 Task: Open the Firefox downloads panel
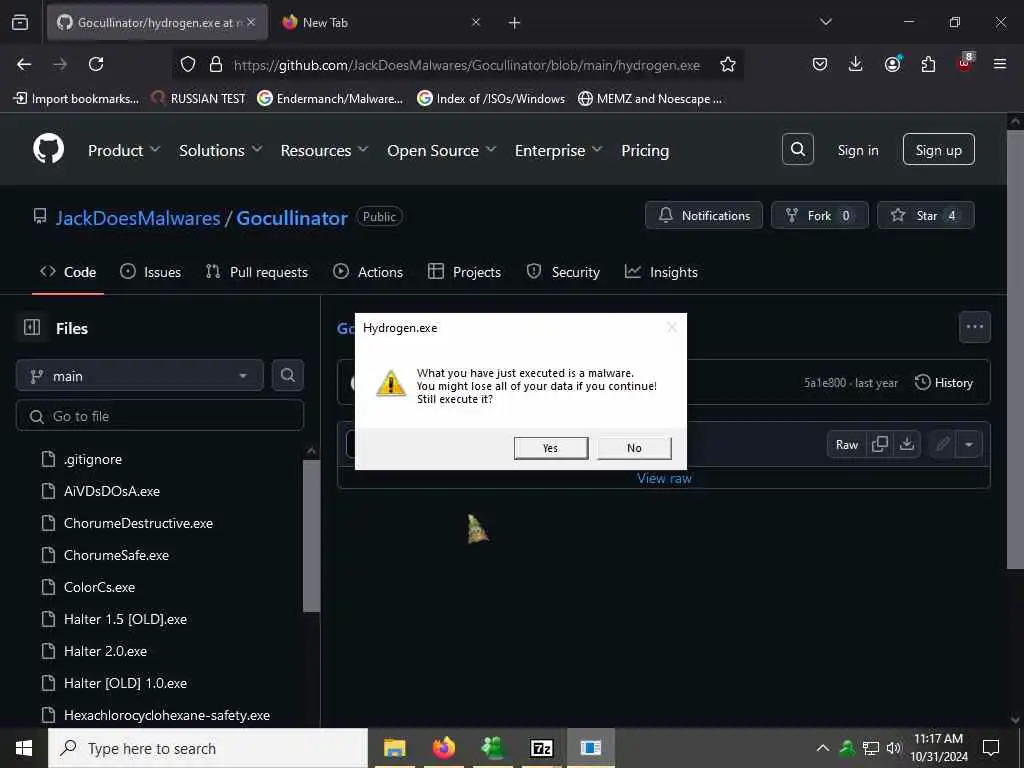[856, 64]
